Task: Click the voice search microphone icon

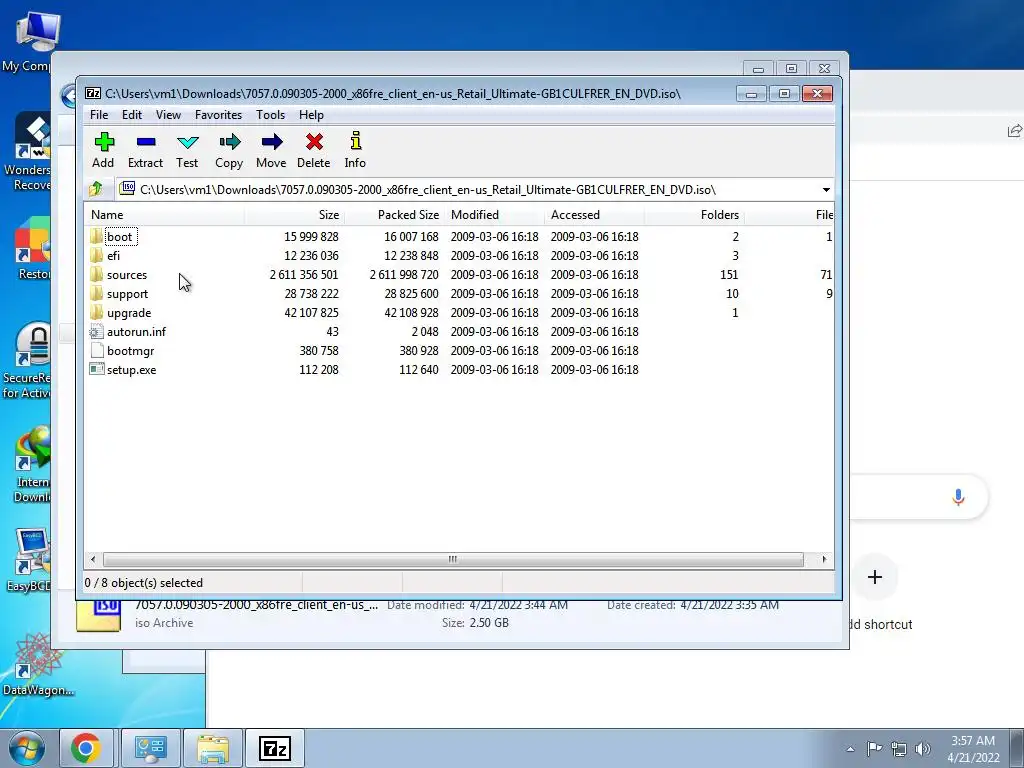Action: pos(958,497)
